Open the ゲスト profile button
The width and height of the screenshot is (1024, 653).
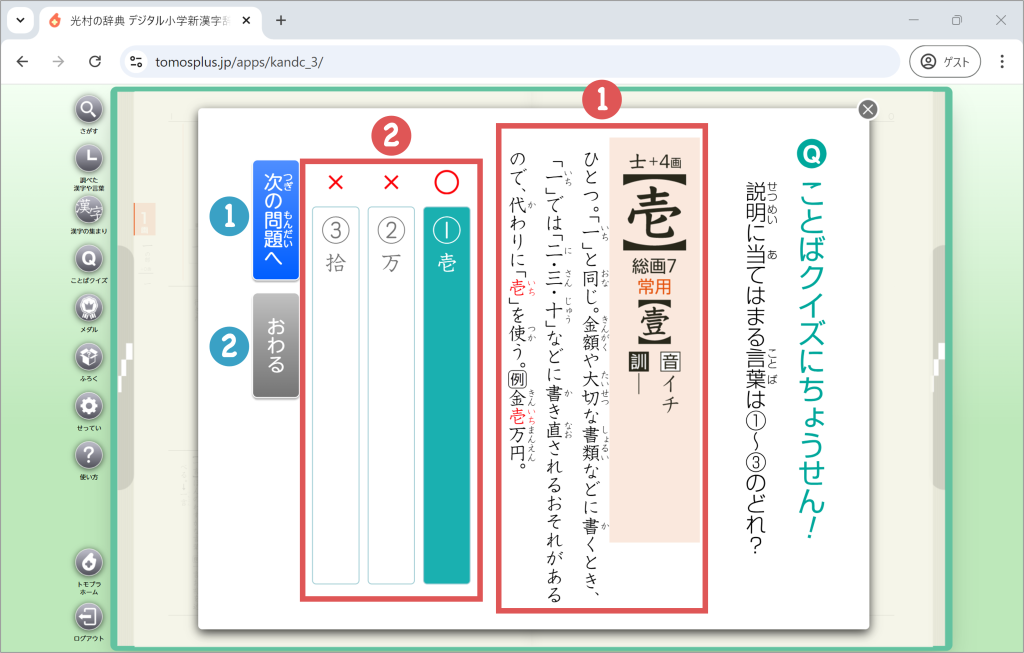pos(945,61)
